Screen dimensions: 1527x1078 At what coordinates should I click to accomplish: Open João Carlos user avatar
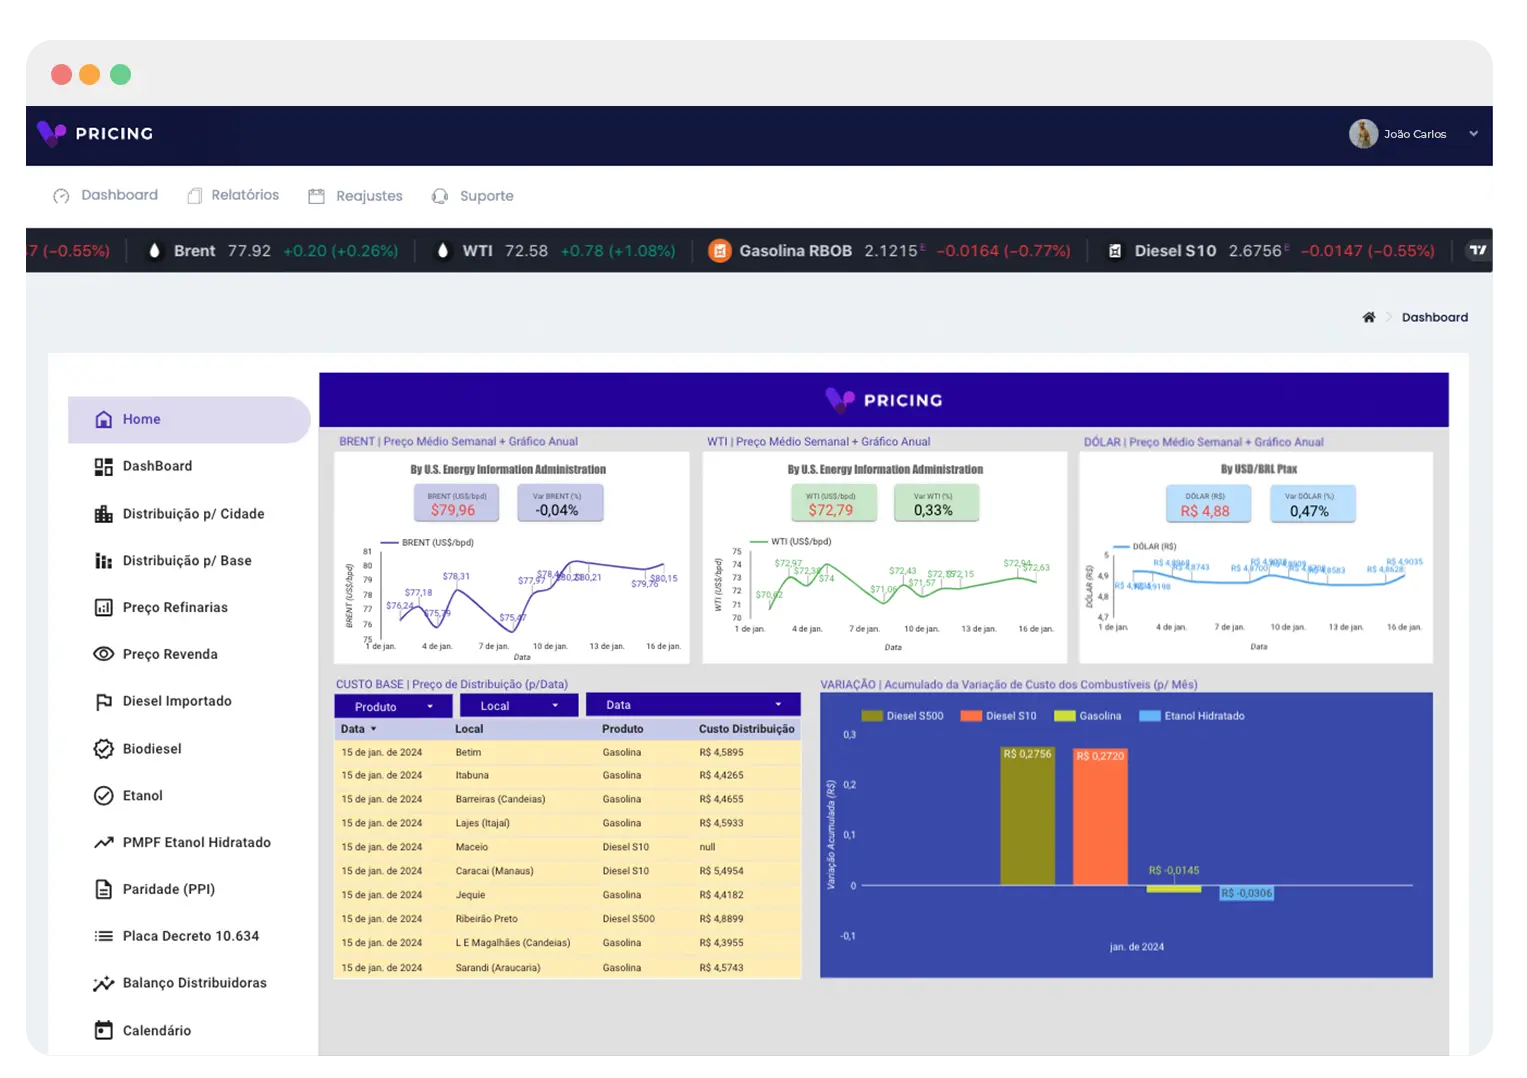point(1363,133)
